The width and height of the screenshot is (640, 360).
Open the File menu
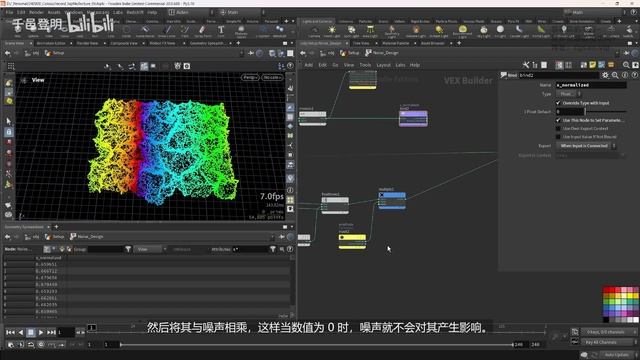(9, 12)
